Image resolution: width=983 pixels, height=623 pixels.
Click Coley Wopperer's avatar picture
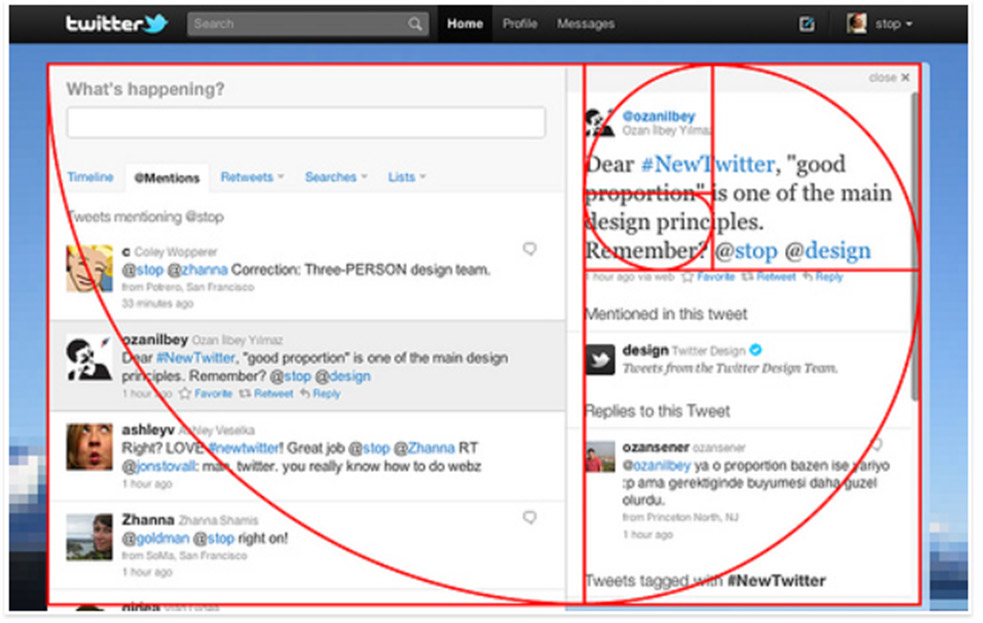click(x=90, y=268)
